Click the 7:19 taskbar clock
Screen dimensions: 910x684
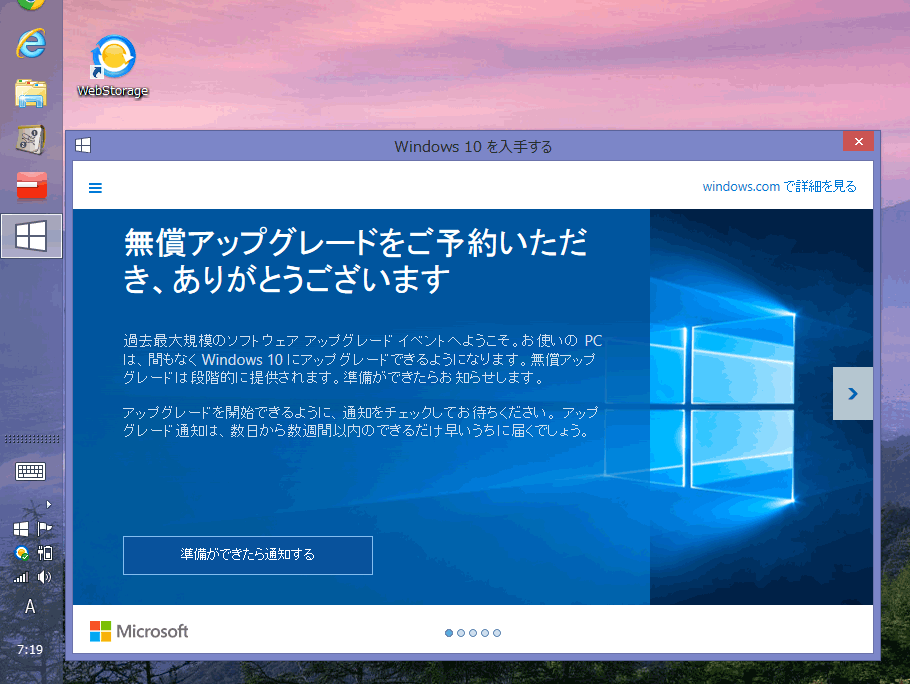coord(30,650)
